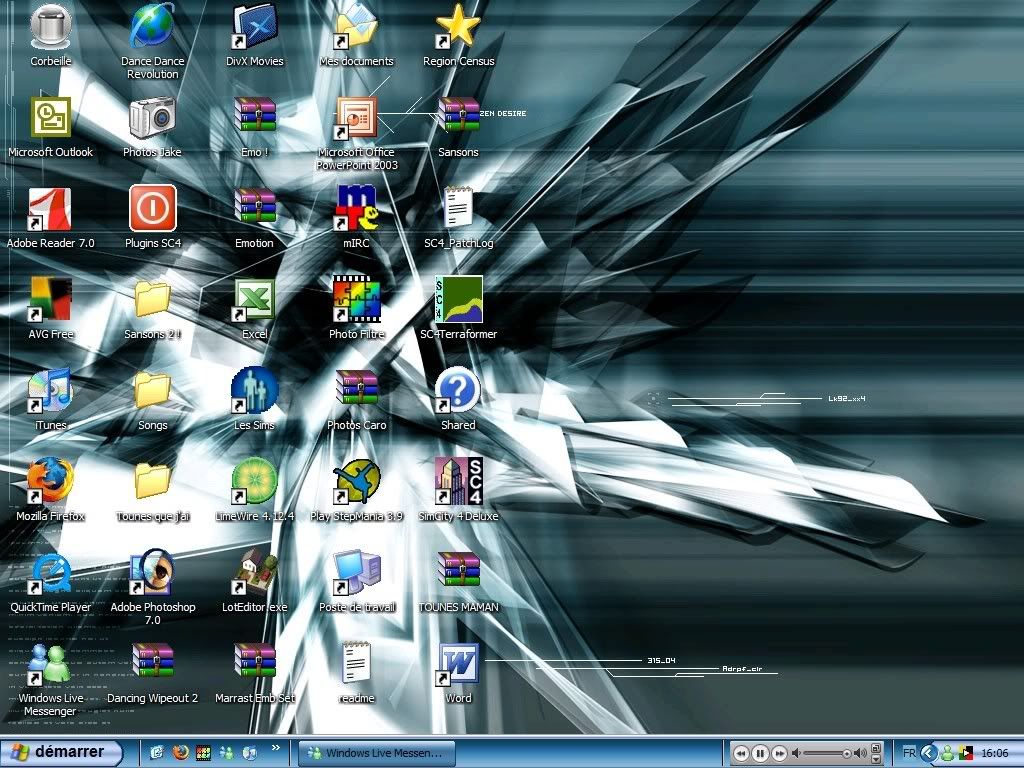
Task: Launch Windows Live Messenger desktop shortcut
Action: (50, 679)
